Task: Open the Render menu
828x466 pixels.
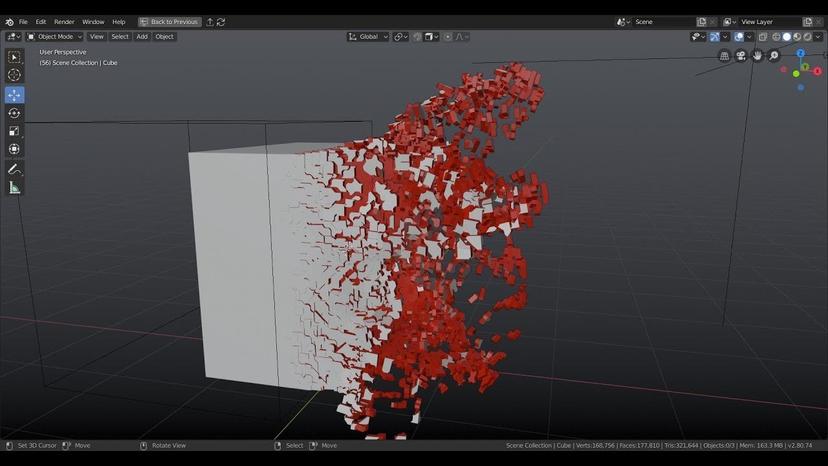Action: (x=64, y=21)
